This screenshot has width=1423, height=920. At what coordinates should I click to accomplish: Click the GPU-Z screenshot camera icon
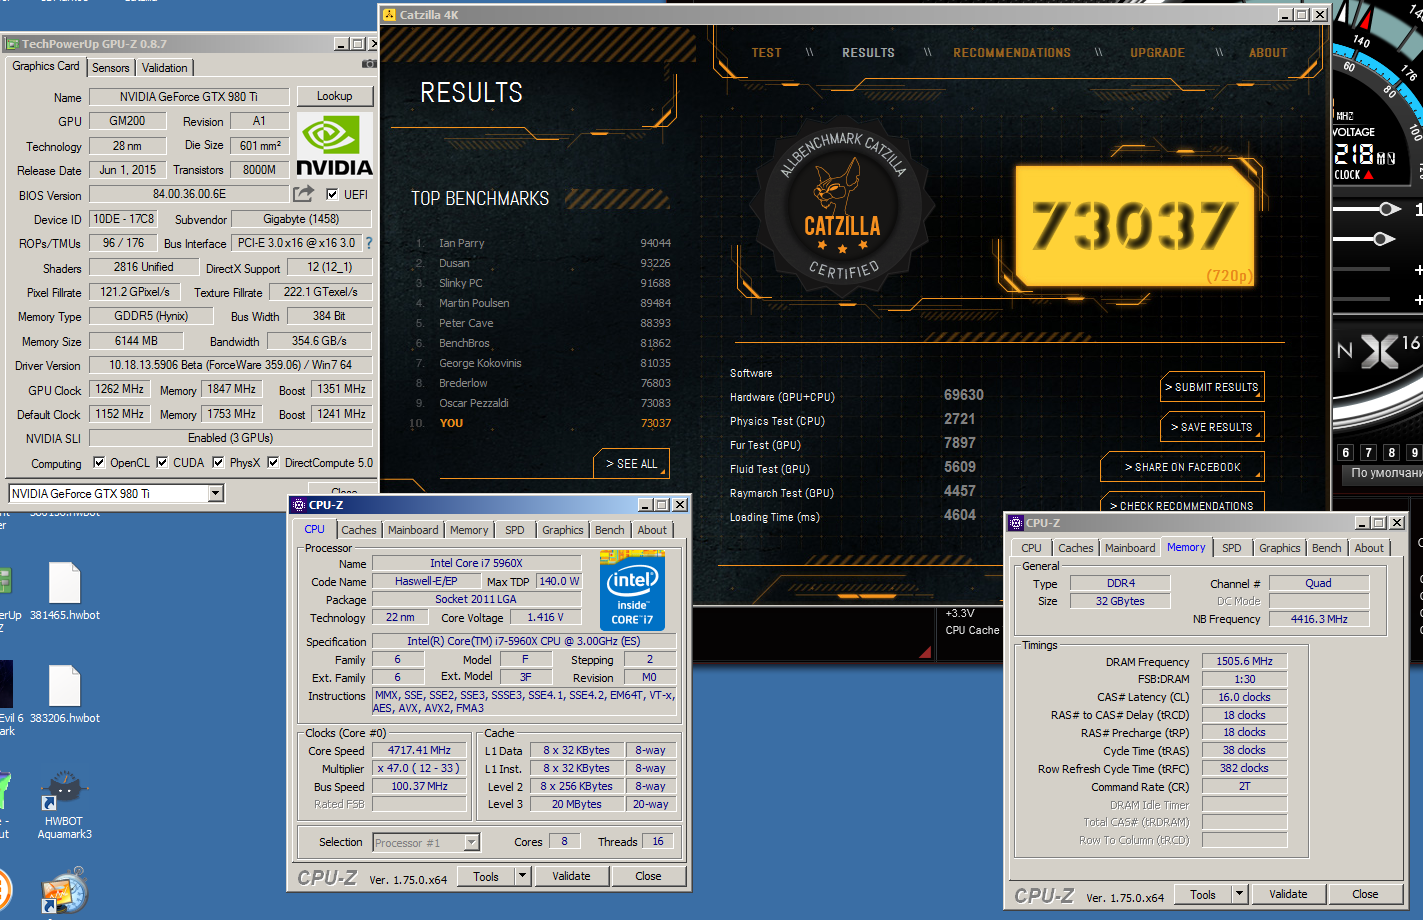[x=369, y=64]
